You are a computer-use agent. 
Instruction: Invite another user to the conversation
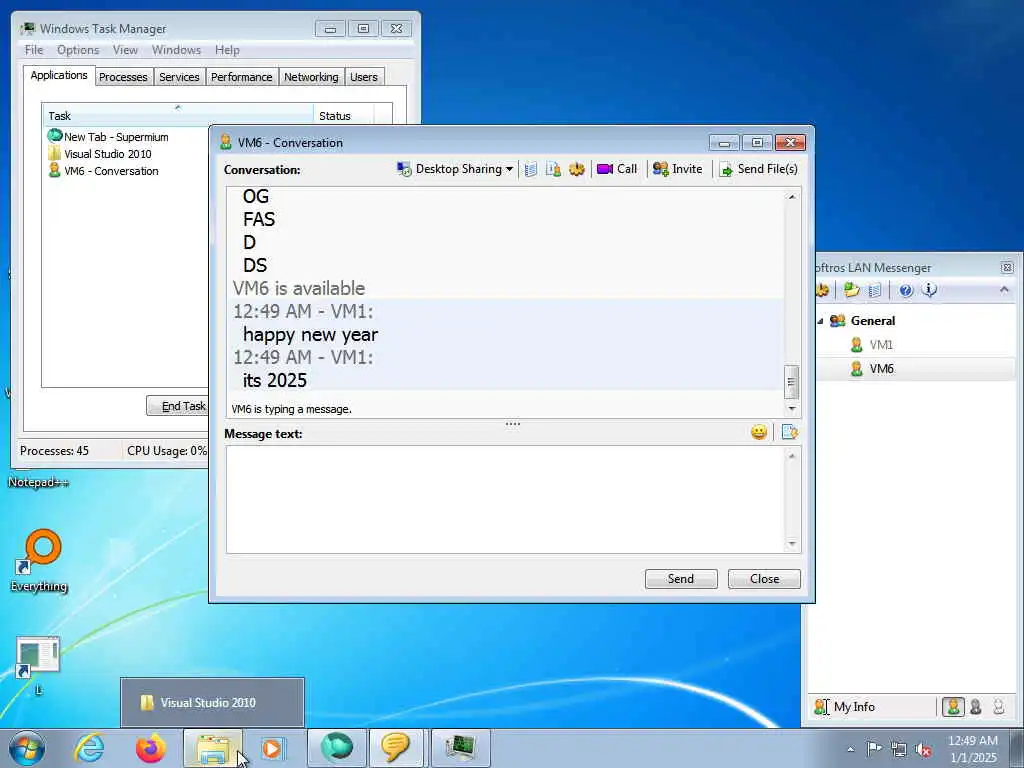tap(678, 169)
